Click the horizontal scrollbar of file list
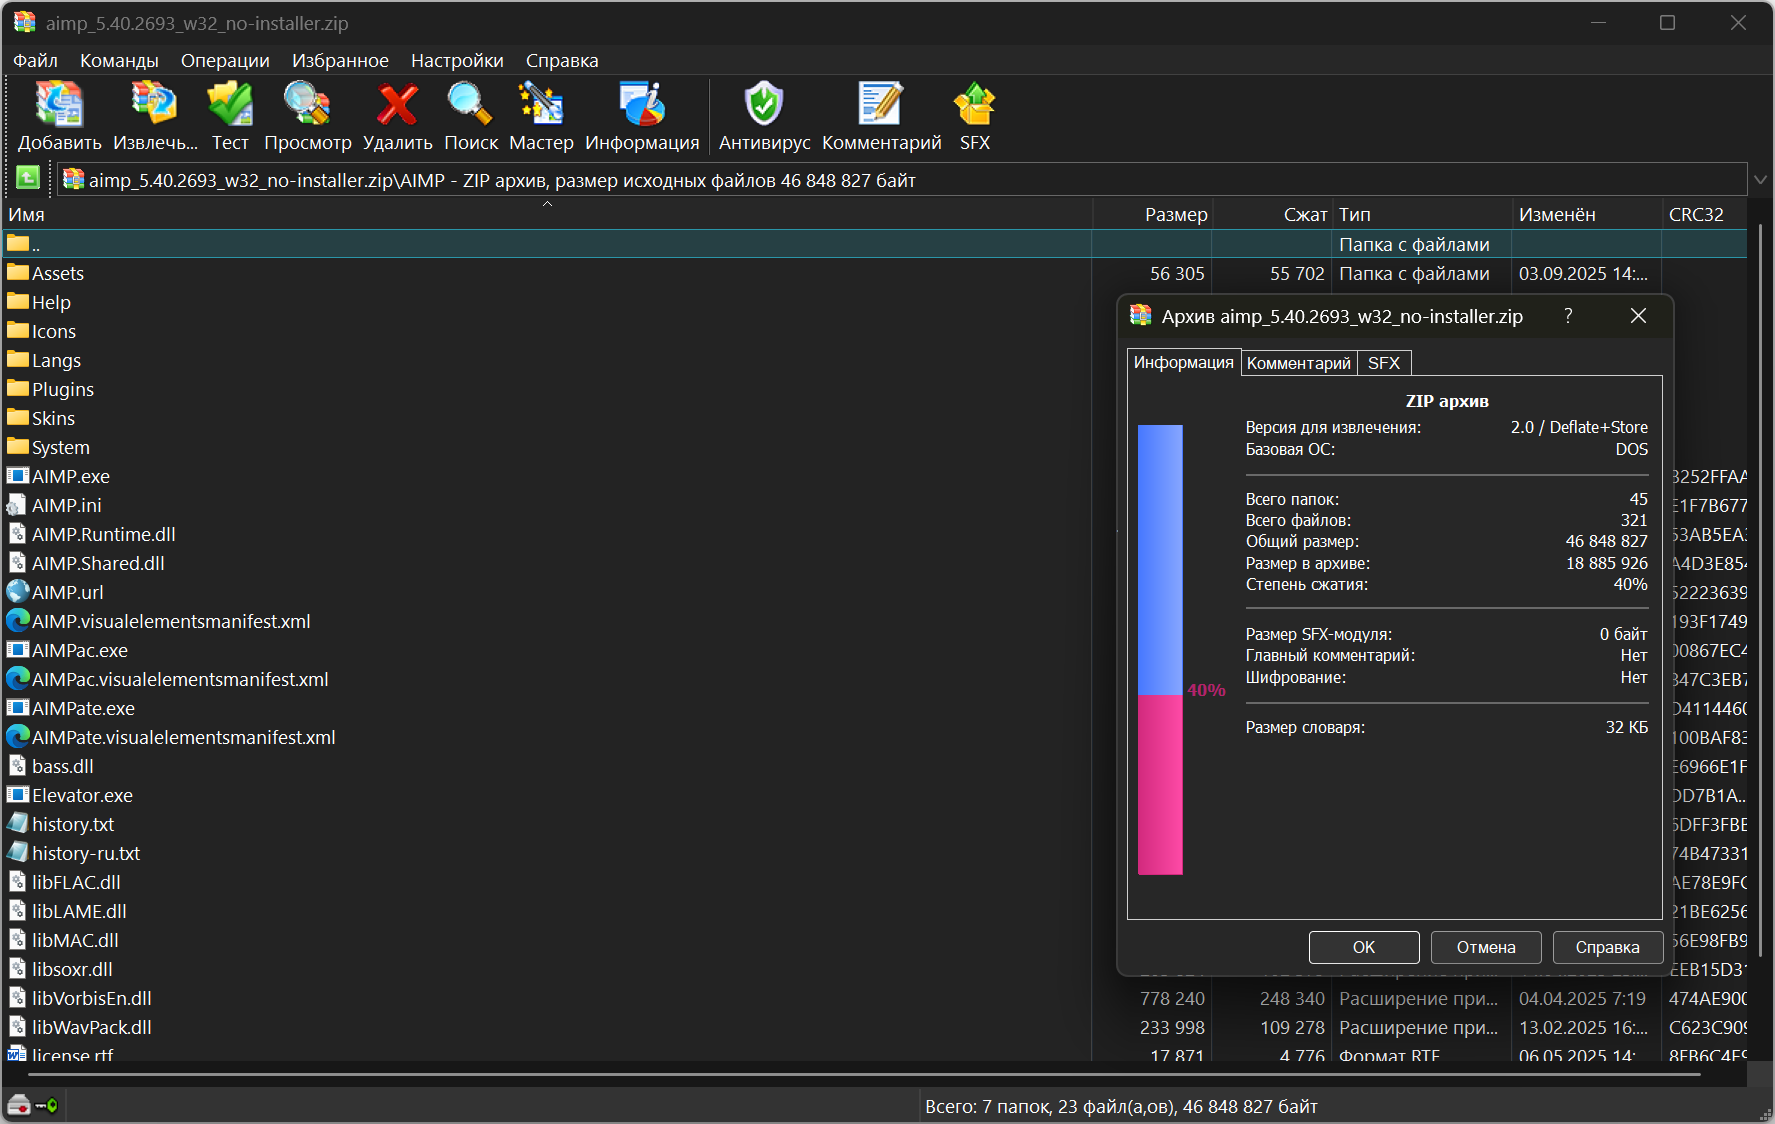Viewport: 1775px width, 1124px height. pos(865,1075)
